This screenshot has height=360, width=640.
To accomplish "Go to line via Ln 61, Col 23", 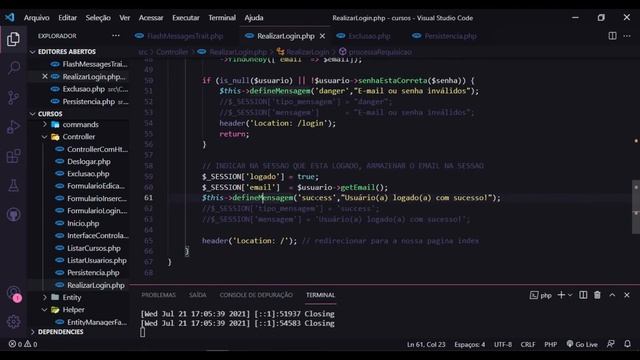I will pos(426,344).
